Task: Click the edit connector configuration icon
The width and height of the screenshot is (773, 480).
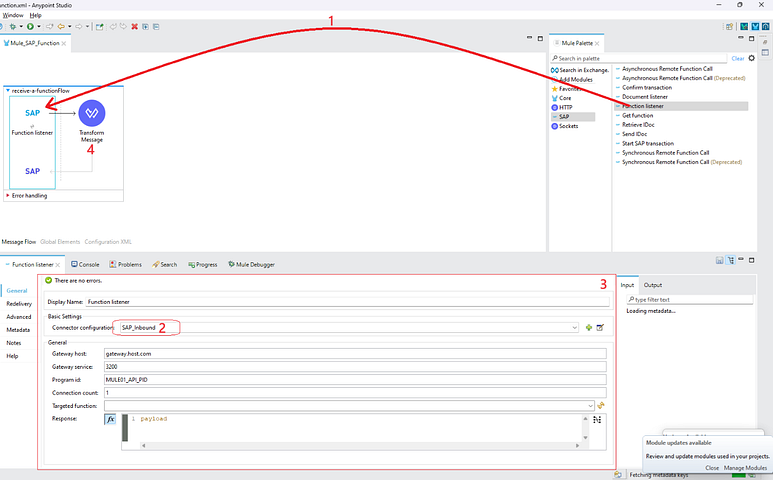Action: [x=600, y=327]
